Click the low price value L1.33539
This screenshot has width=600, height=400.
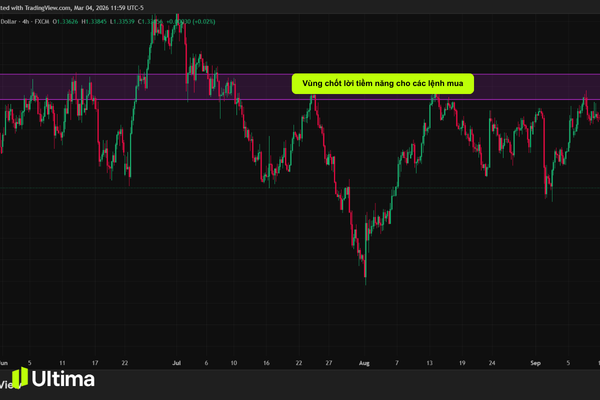(x=122, y=22)
